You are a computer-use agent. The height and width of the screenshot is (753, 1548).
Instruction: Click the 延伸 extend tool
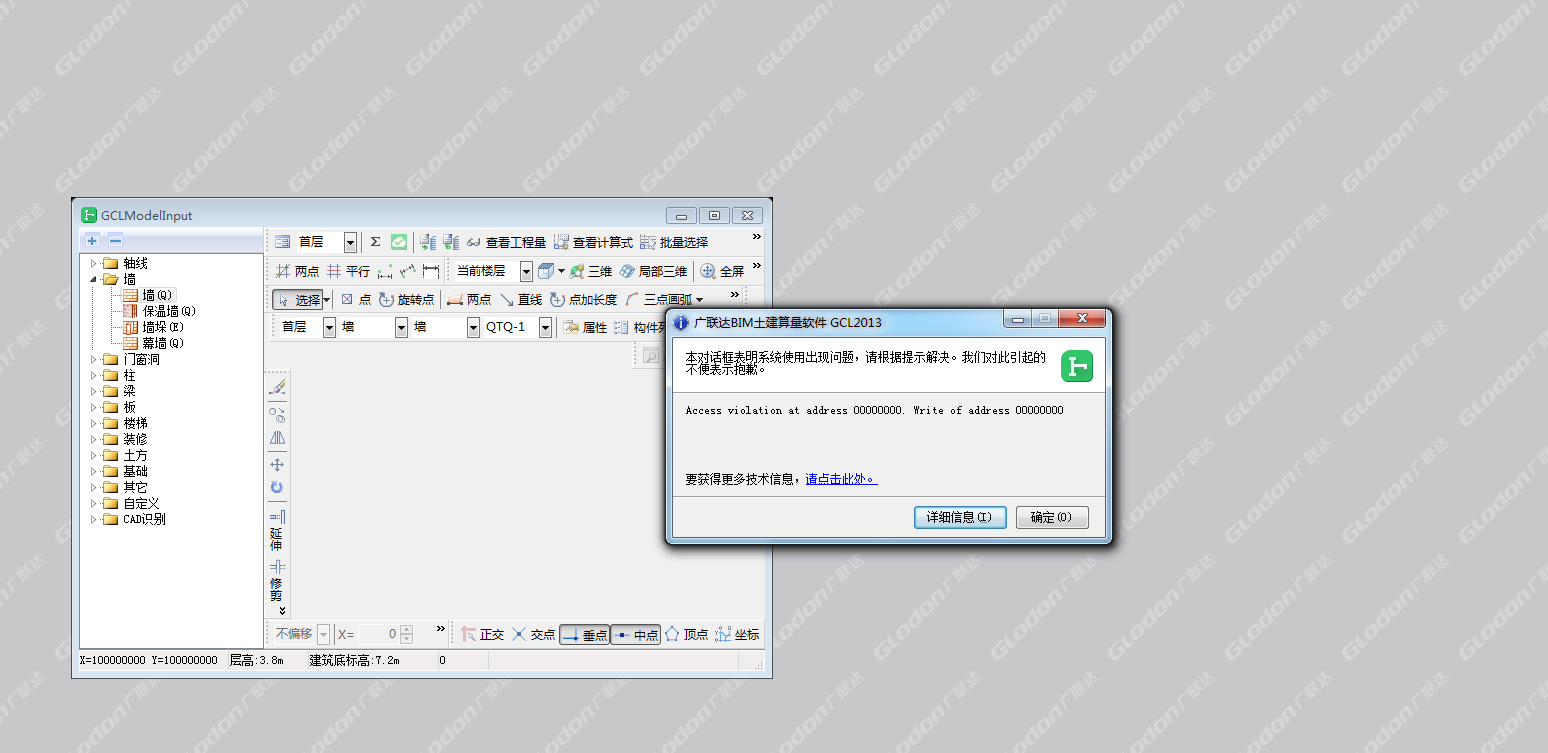tap(277, 530)
